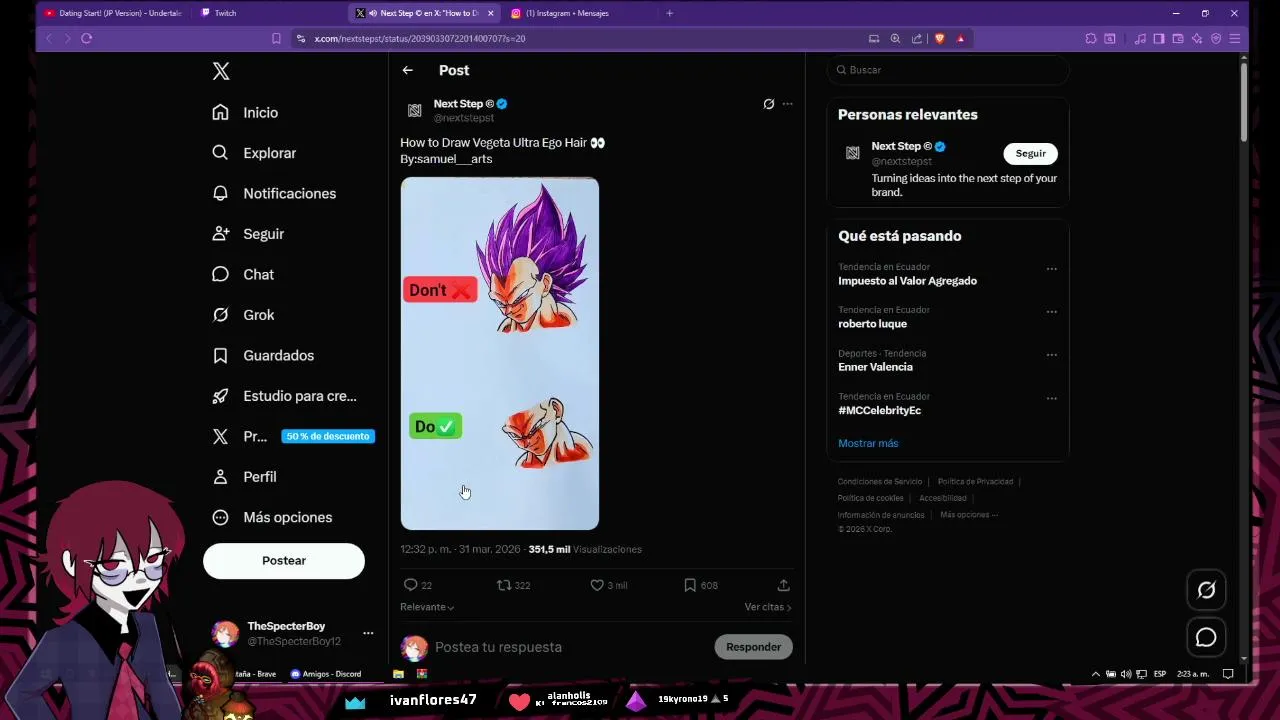Image resolution: width=1280 pixels, height=720 pixels.
Task: Open the #MCCelebrityEc trend
Action: (x=879, y=410)
